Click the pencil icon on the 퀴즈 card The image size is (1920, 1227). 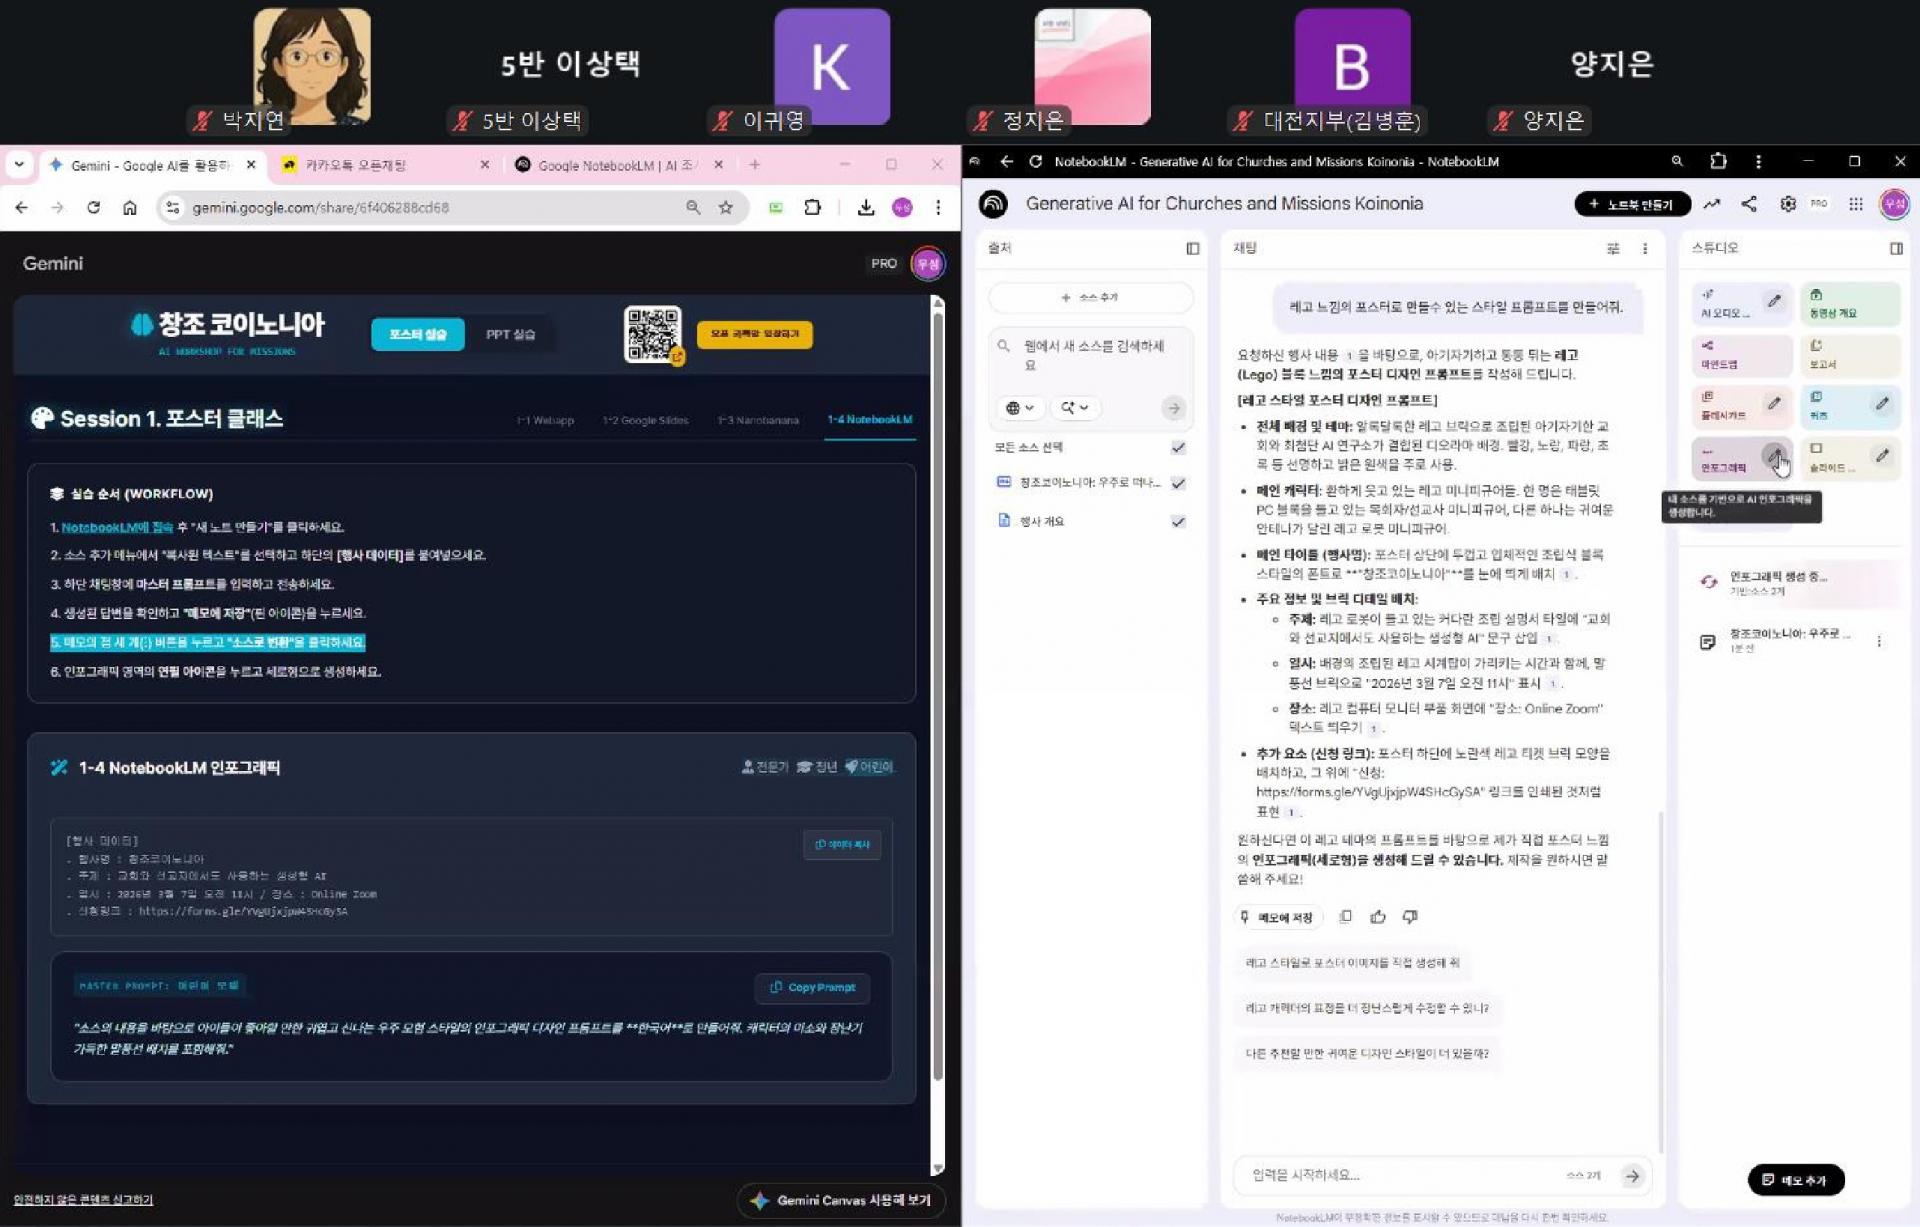pyautogui.click(x=1882, y=403)
